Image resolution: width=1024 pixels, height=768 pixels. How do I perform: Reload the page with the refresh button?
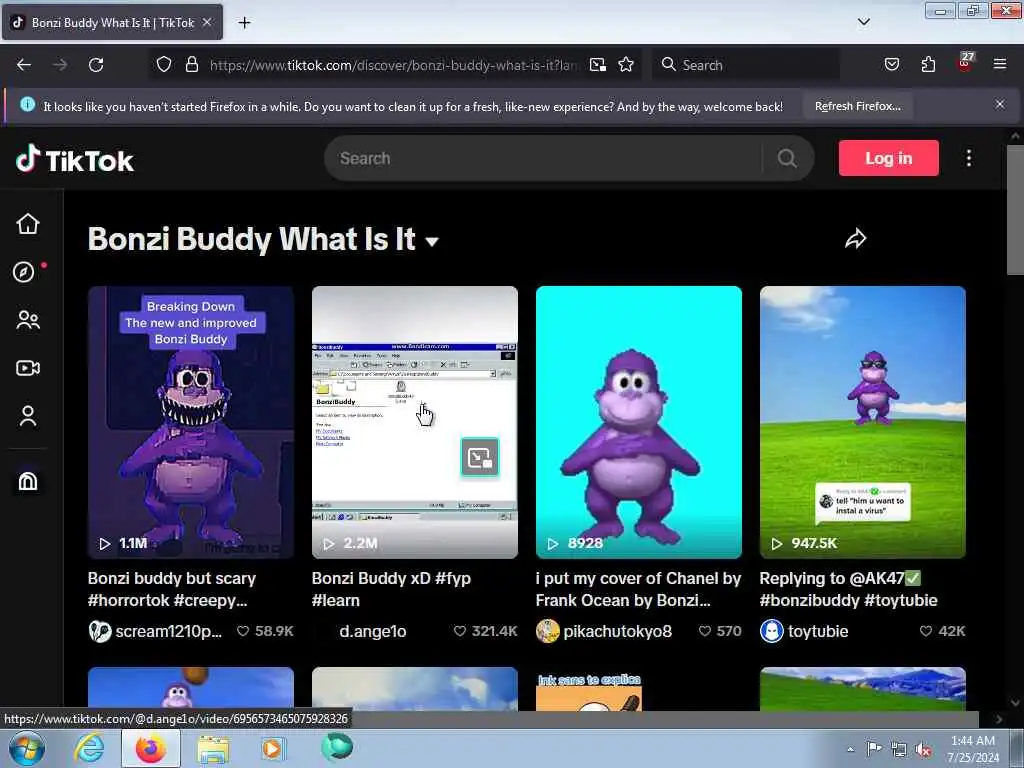pyautogui.click(x=96, y=65)
